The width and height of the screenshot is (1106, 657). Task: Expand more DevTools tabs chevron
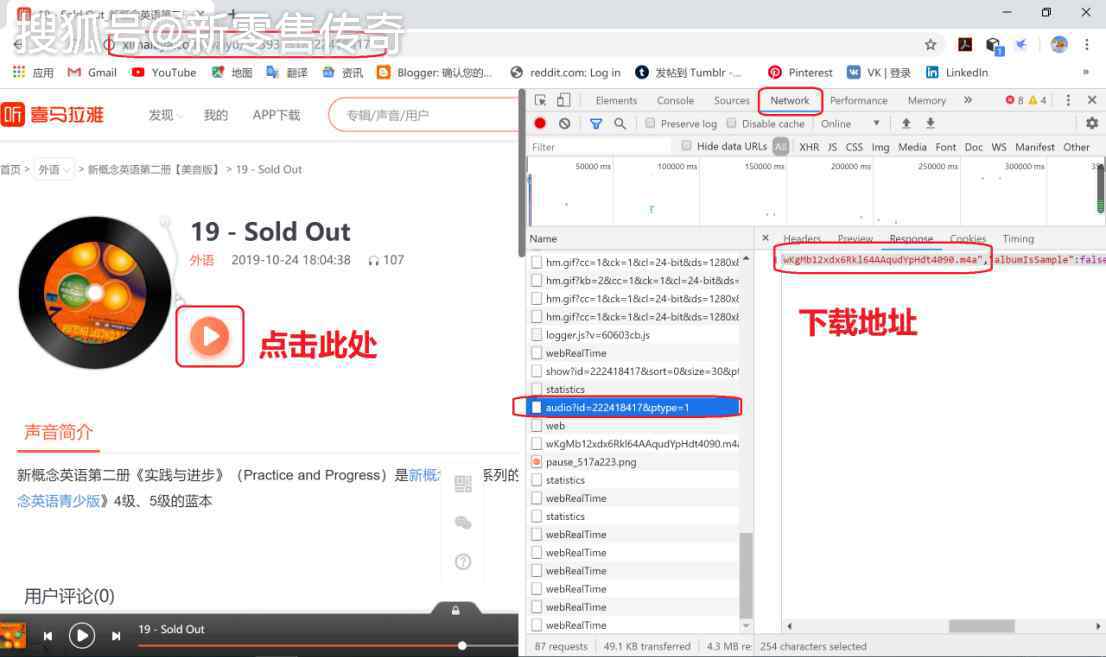point(968,100)
